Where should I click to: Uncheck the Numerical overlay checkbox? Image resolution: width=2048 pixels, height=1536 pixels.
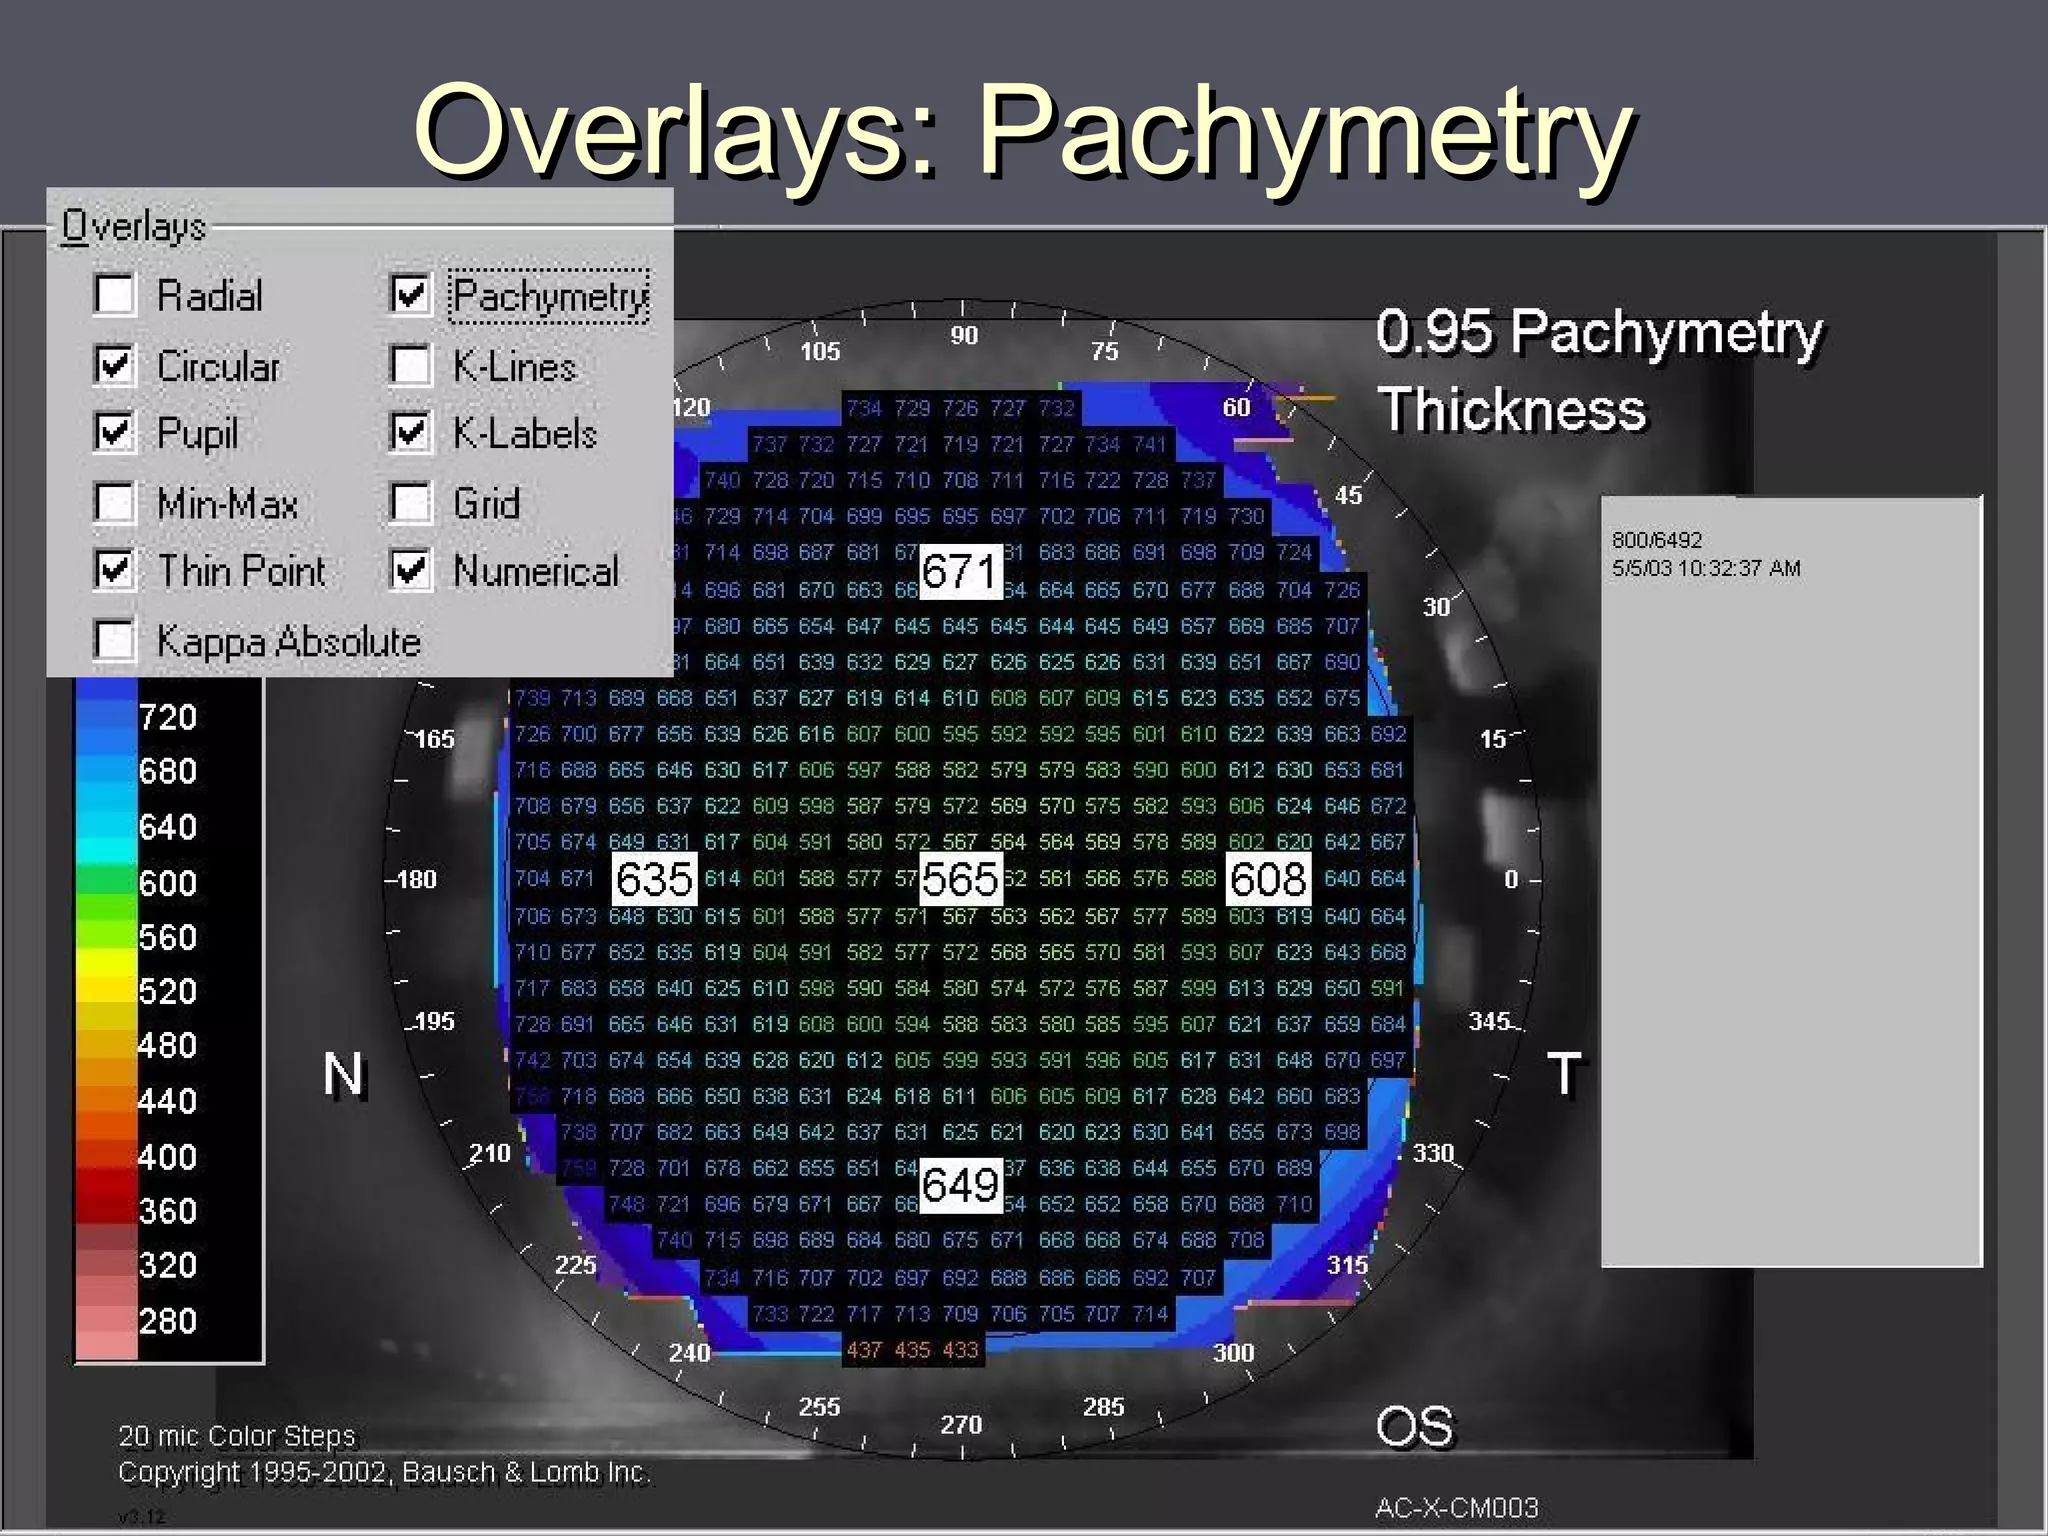pyautogui.click(x=410, y=570)
